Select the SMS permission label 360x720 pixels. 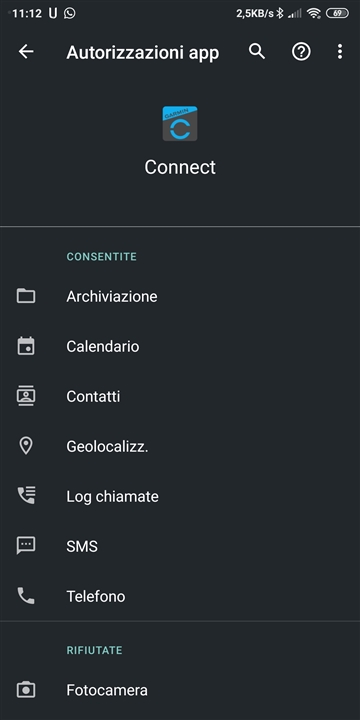pos(82,546)
